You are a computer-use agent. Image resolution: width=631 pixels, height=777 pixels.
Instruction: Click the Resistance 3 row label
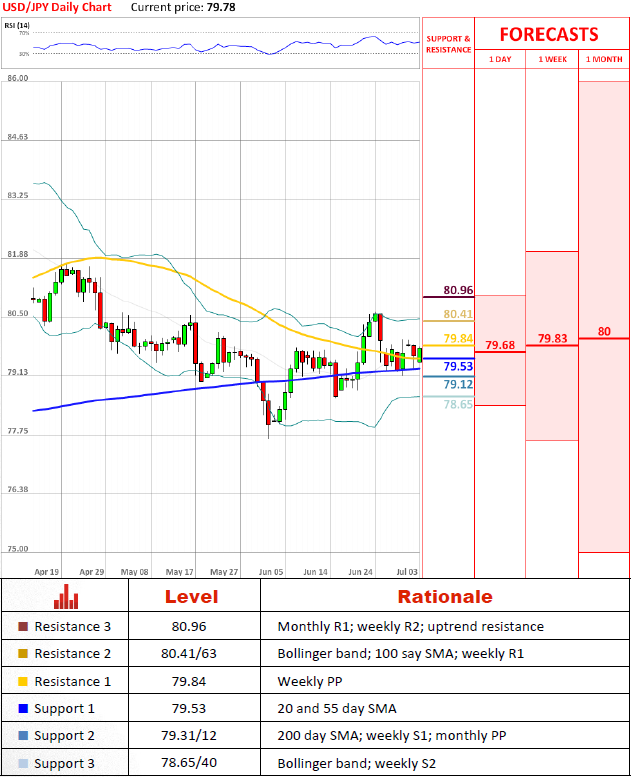pyautogui.click(x=72, y=626)
